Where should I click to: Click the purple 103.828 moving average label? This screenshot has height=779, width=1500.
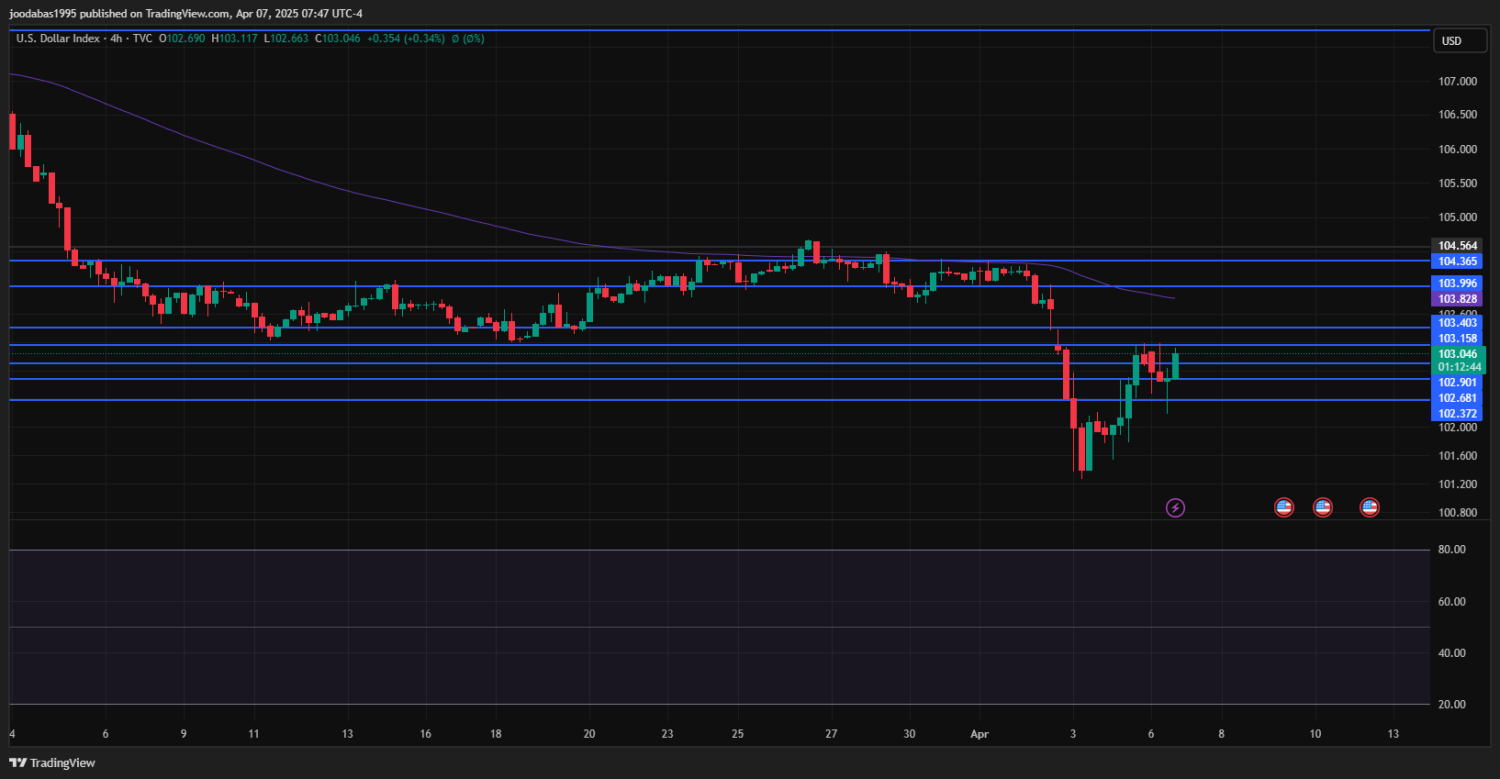tap(1458, 299)
